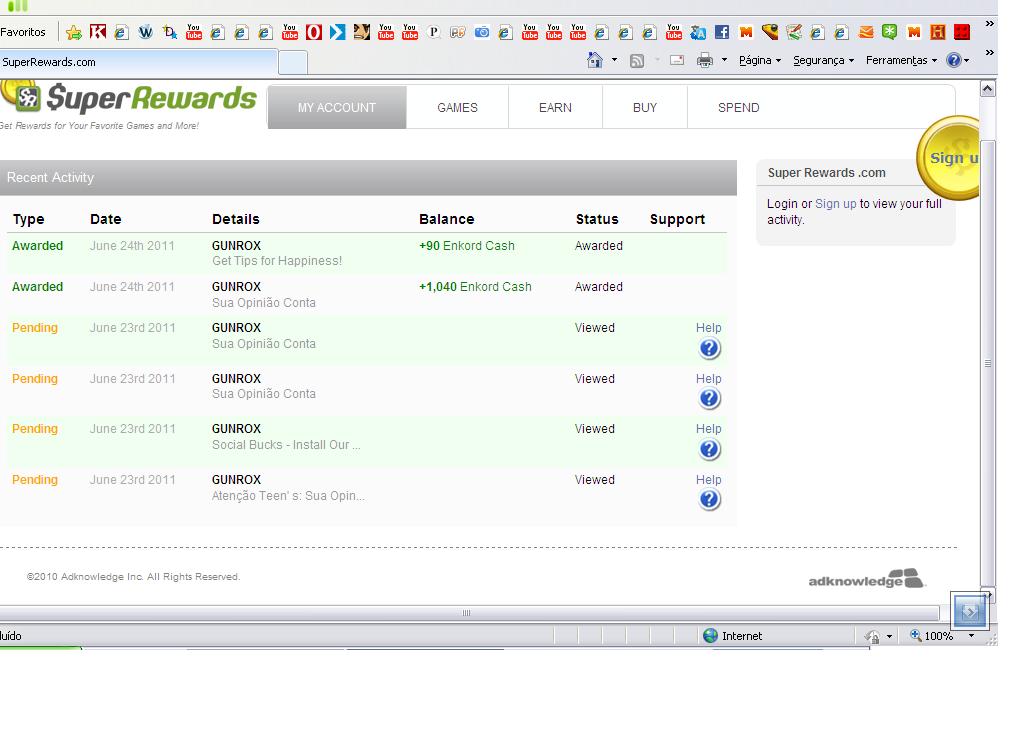
Task: Expand the Segurança dropdown menu
Action: [823, 60]
